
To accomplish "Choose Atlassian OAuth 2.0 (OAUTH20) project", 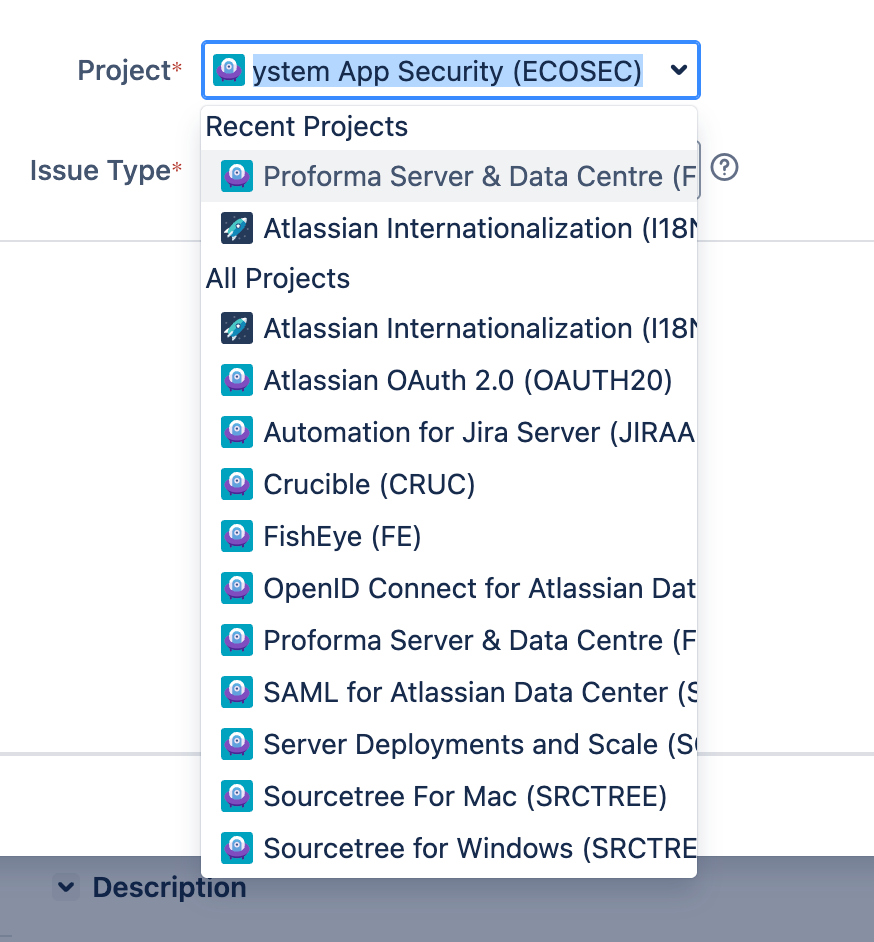I will click(x=449, y=380).
